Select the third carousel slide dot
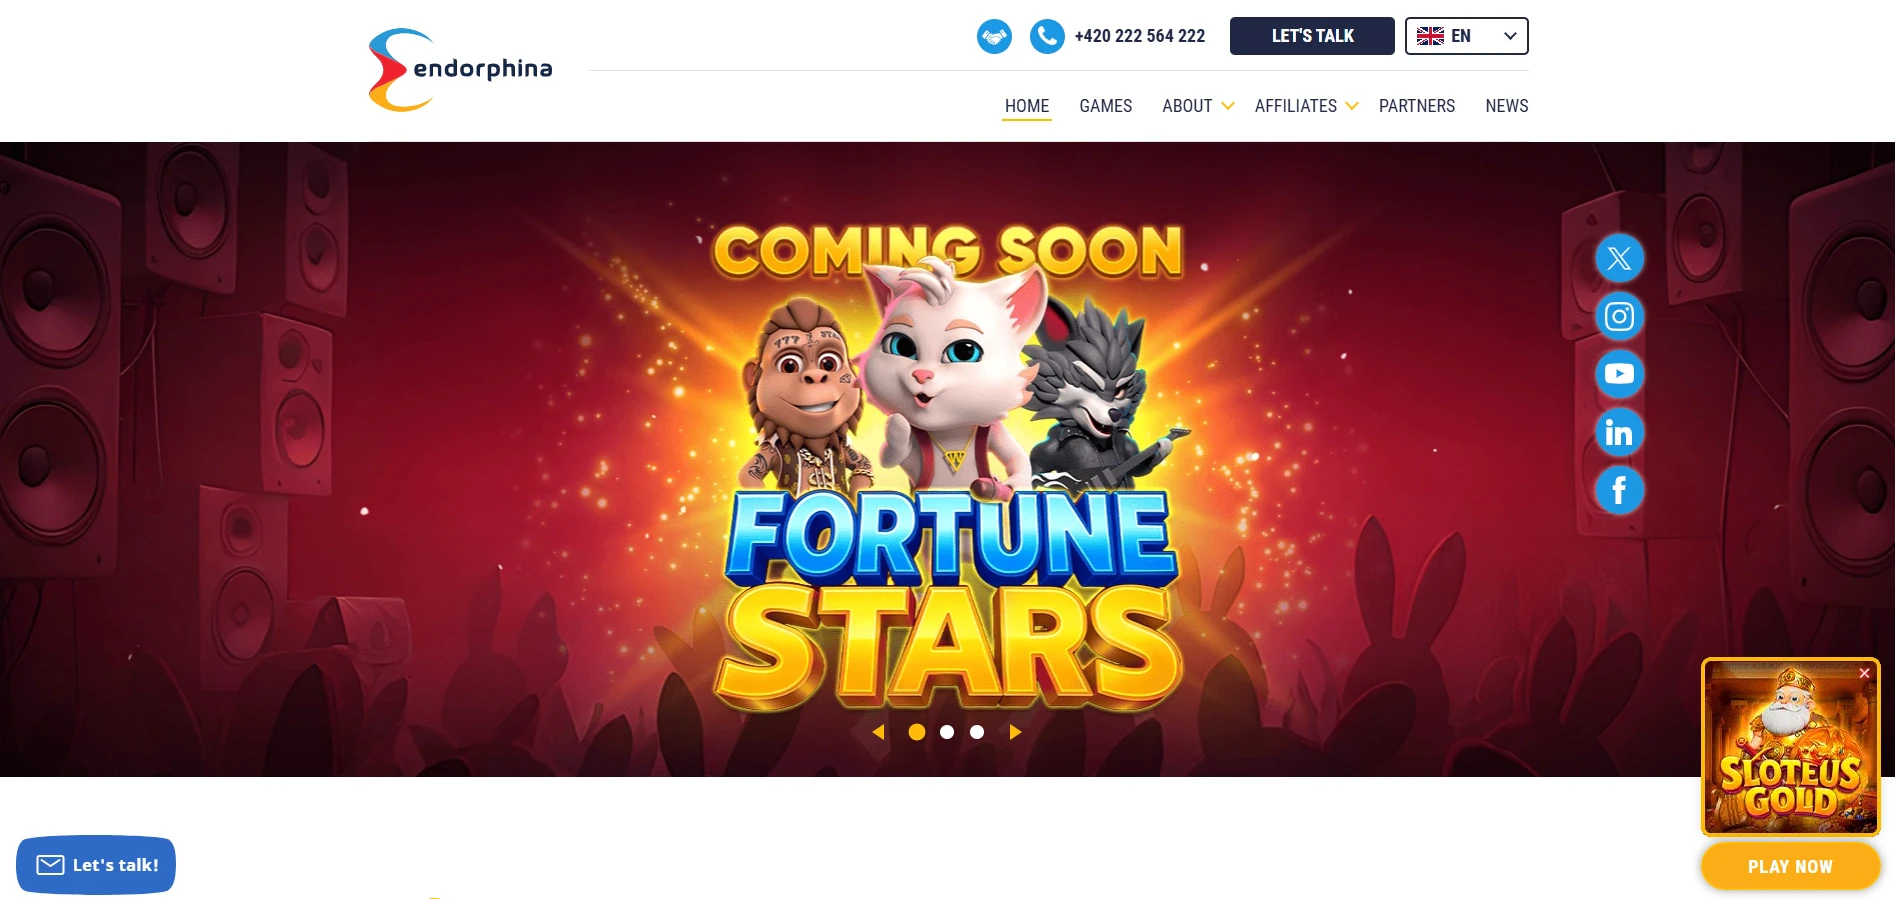This screenshot has width=1895, height=899. click(977, 732)
